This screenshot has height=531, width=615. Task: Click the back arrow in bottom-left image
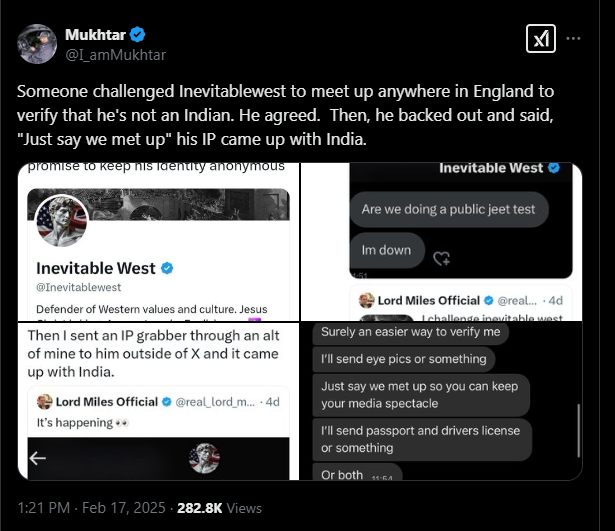(37, 458)
